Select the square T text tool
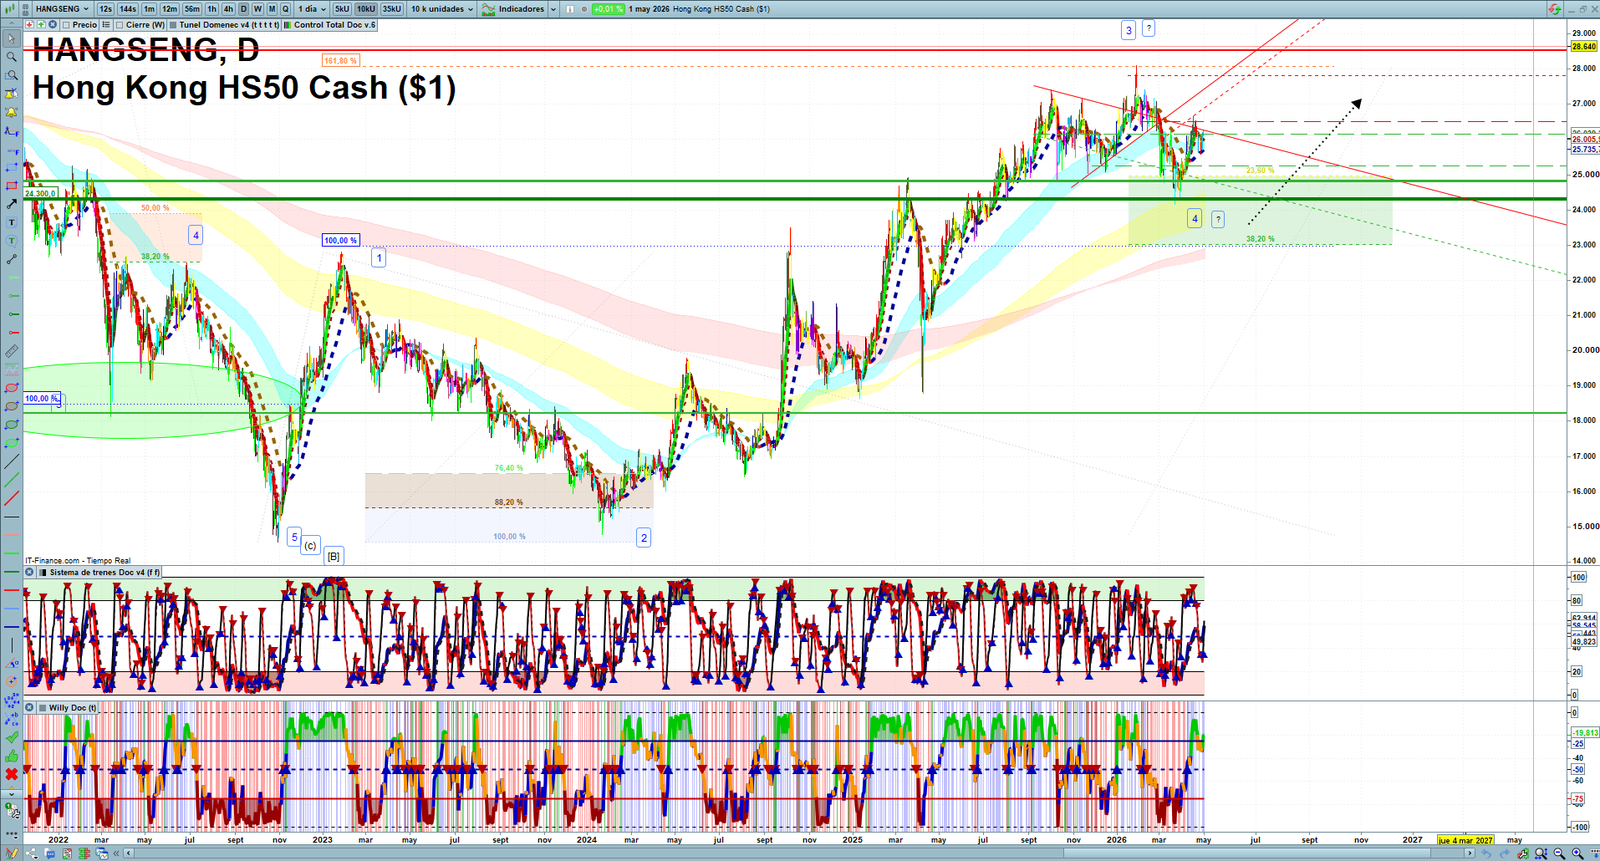The height and width of the screenshot is (861, 1600). (x=12, y=222)
